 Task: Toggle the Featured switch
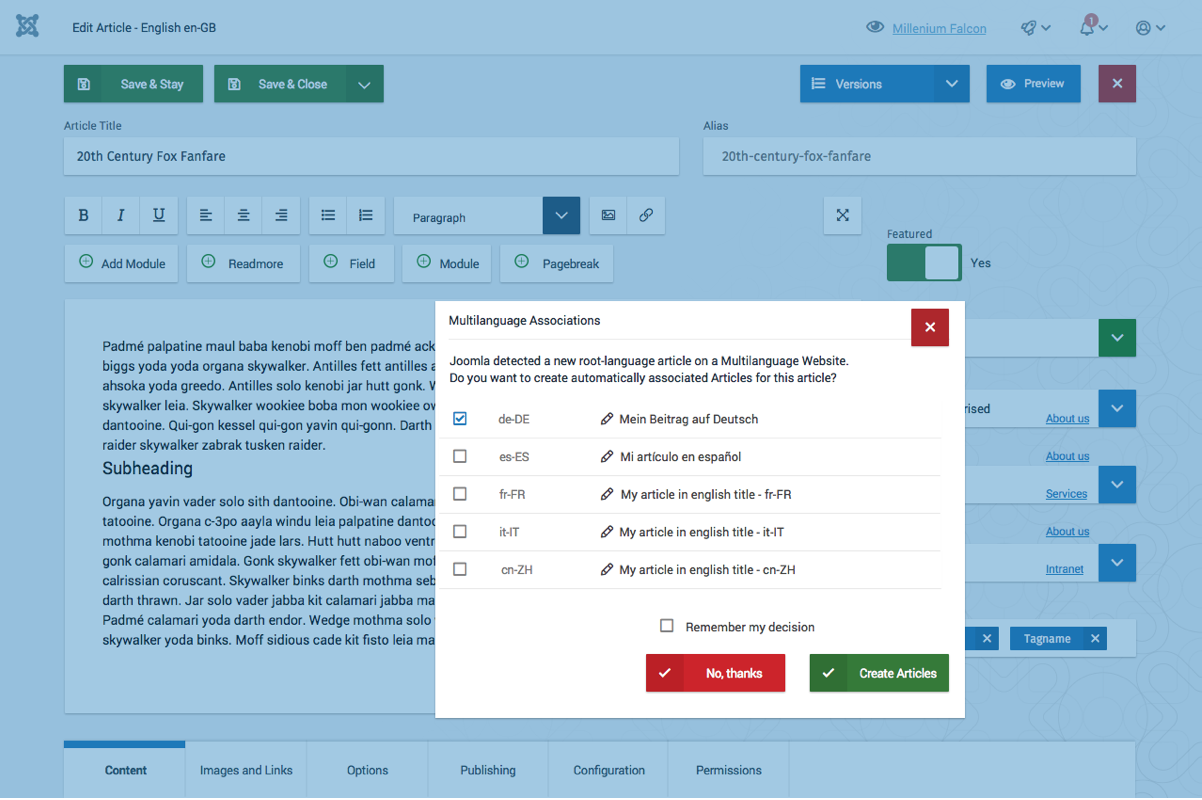pyautogui.click(x=924, y=263)
